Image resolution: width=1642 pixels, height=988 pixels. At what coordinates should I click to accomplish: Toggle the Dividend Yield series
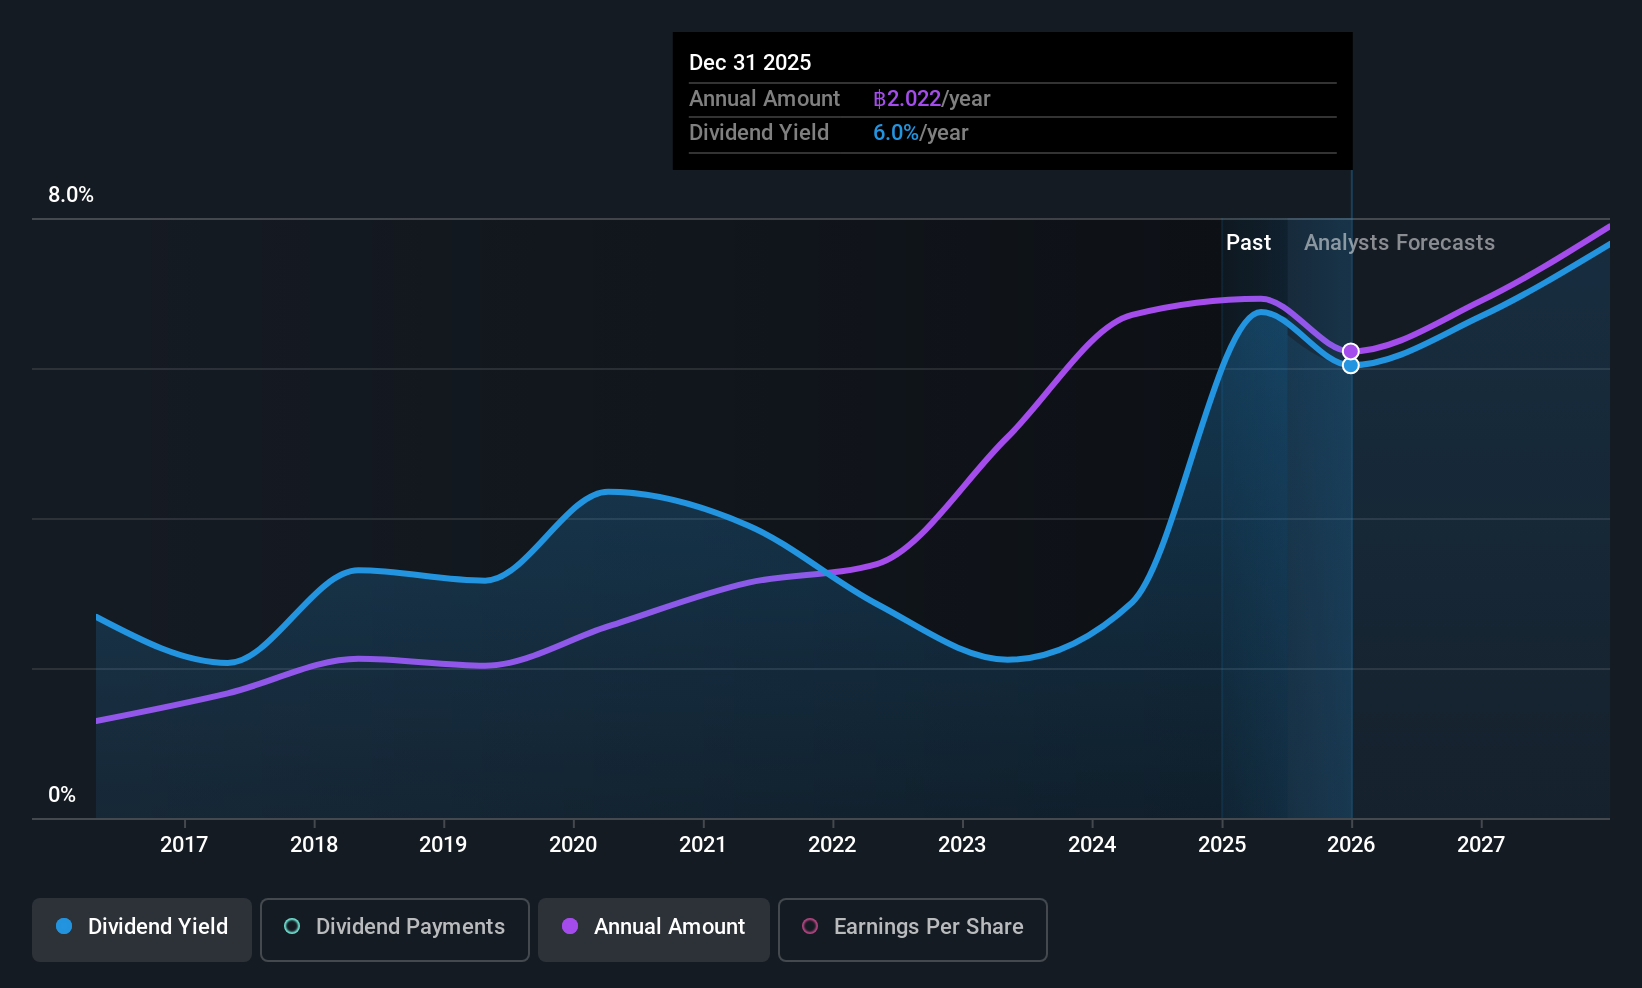(142, 930)
